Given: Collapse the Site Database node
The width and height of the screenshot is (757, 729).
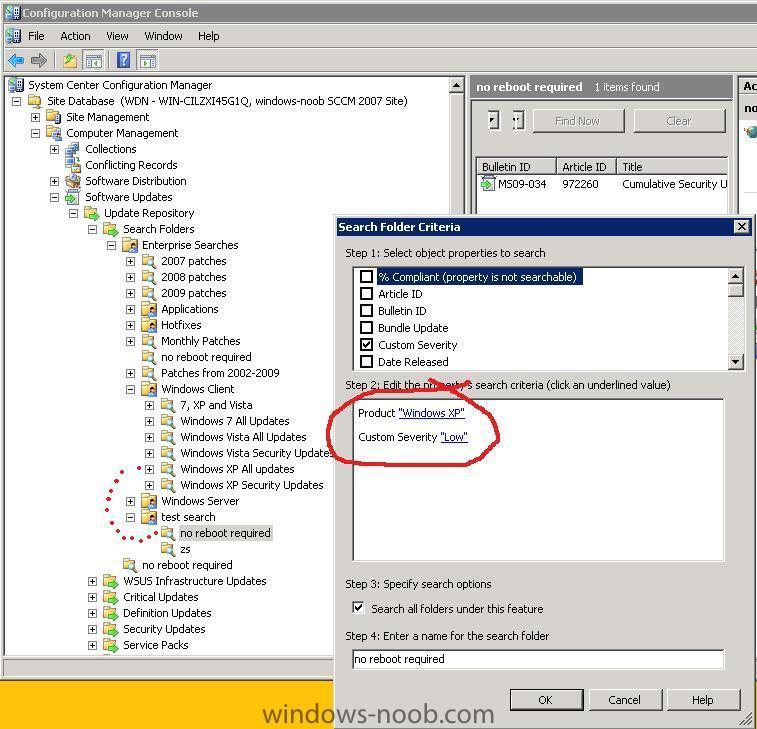Looking at the screenshot, I should [16, 101].
